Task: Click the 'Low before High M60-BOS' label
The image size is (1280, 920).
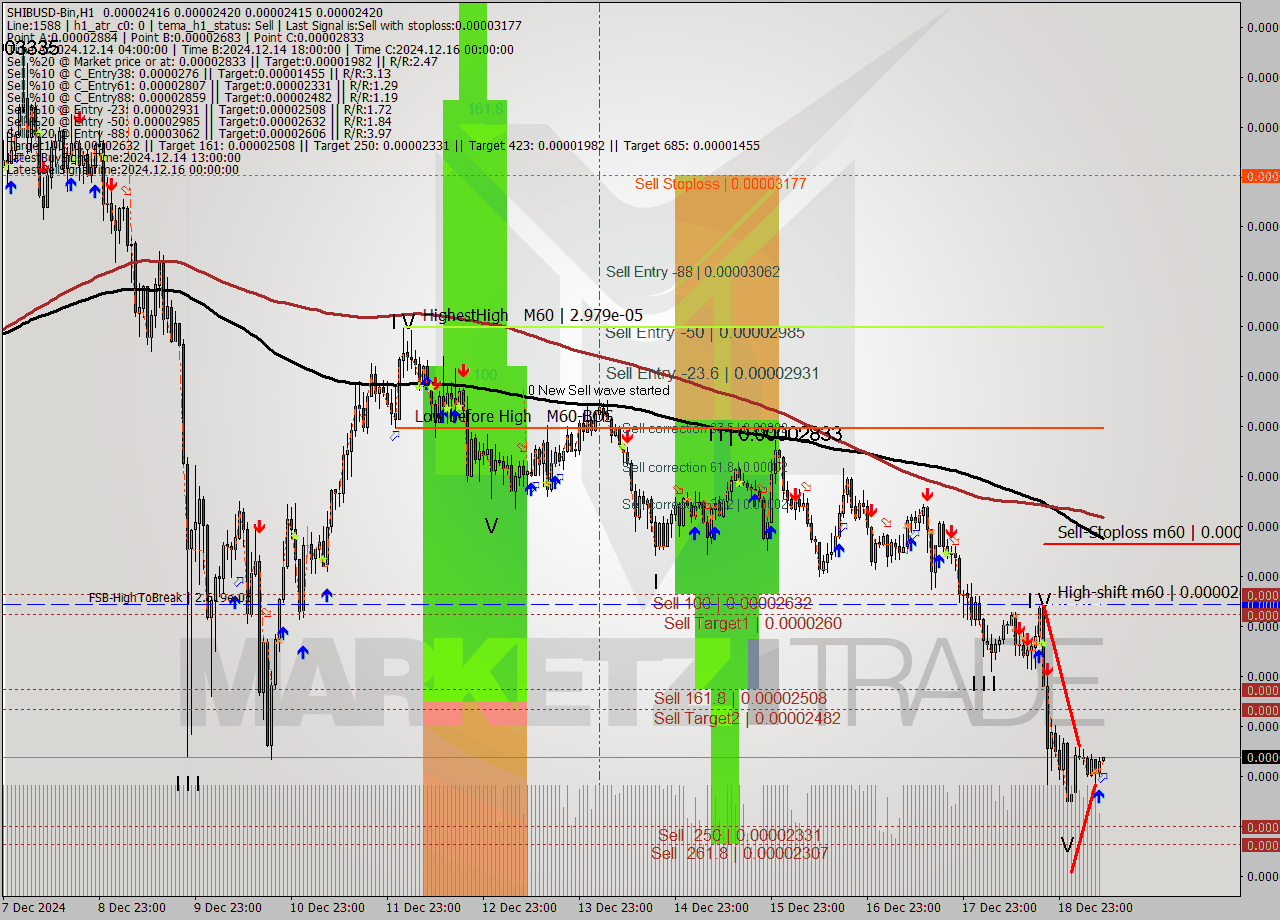Action: (x=513, y=416)
